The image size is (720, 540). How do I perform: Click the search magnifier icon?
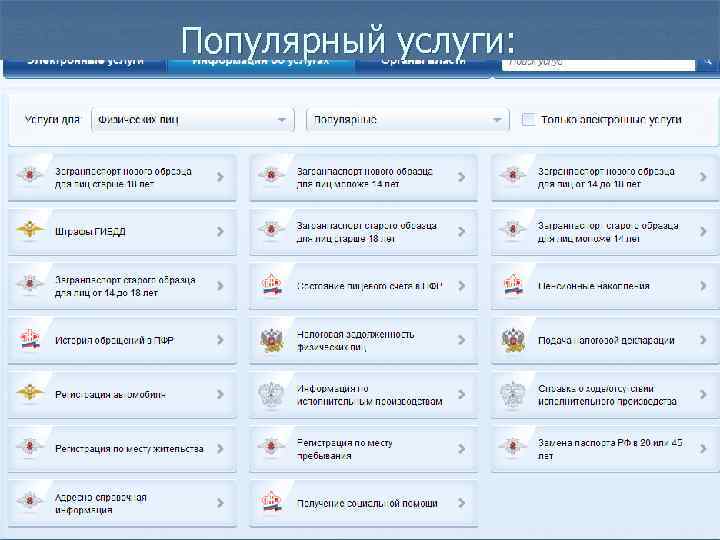(708, 61)
